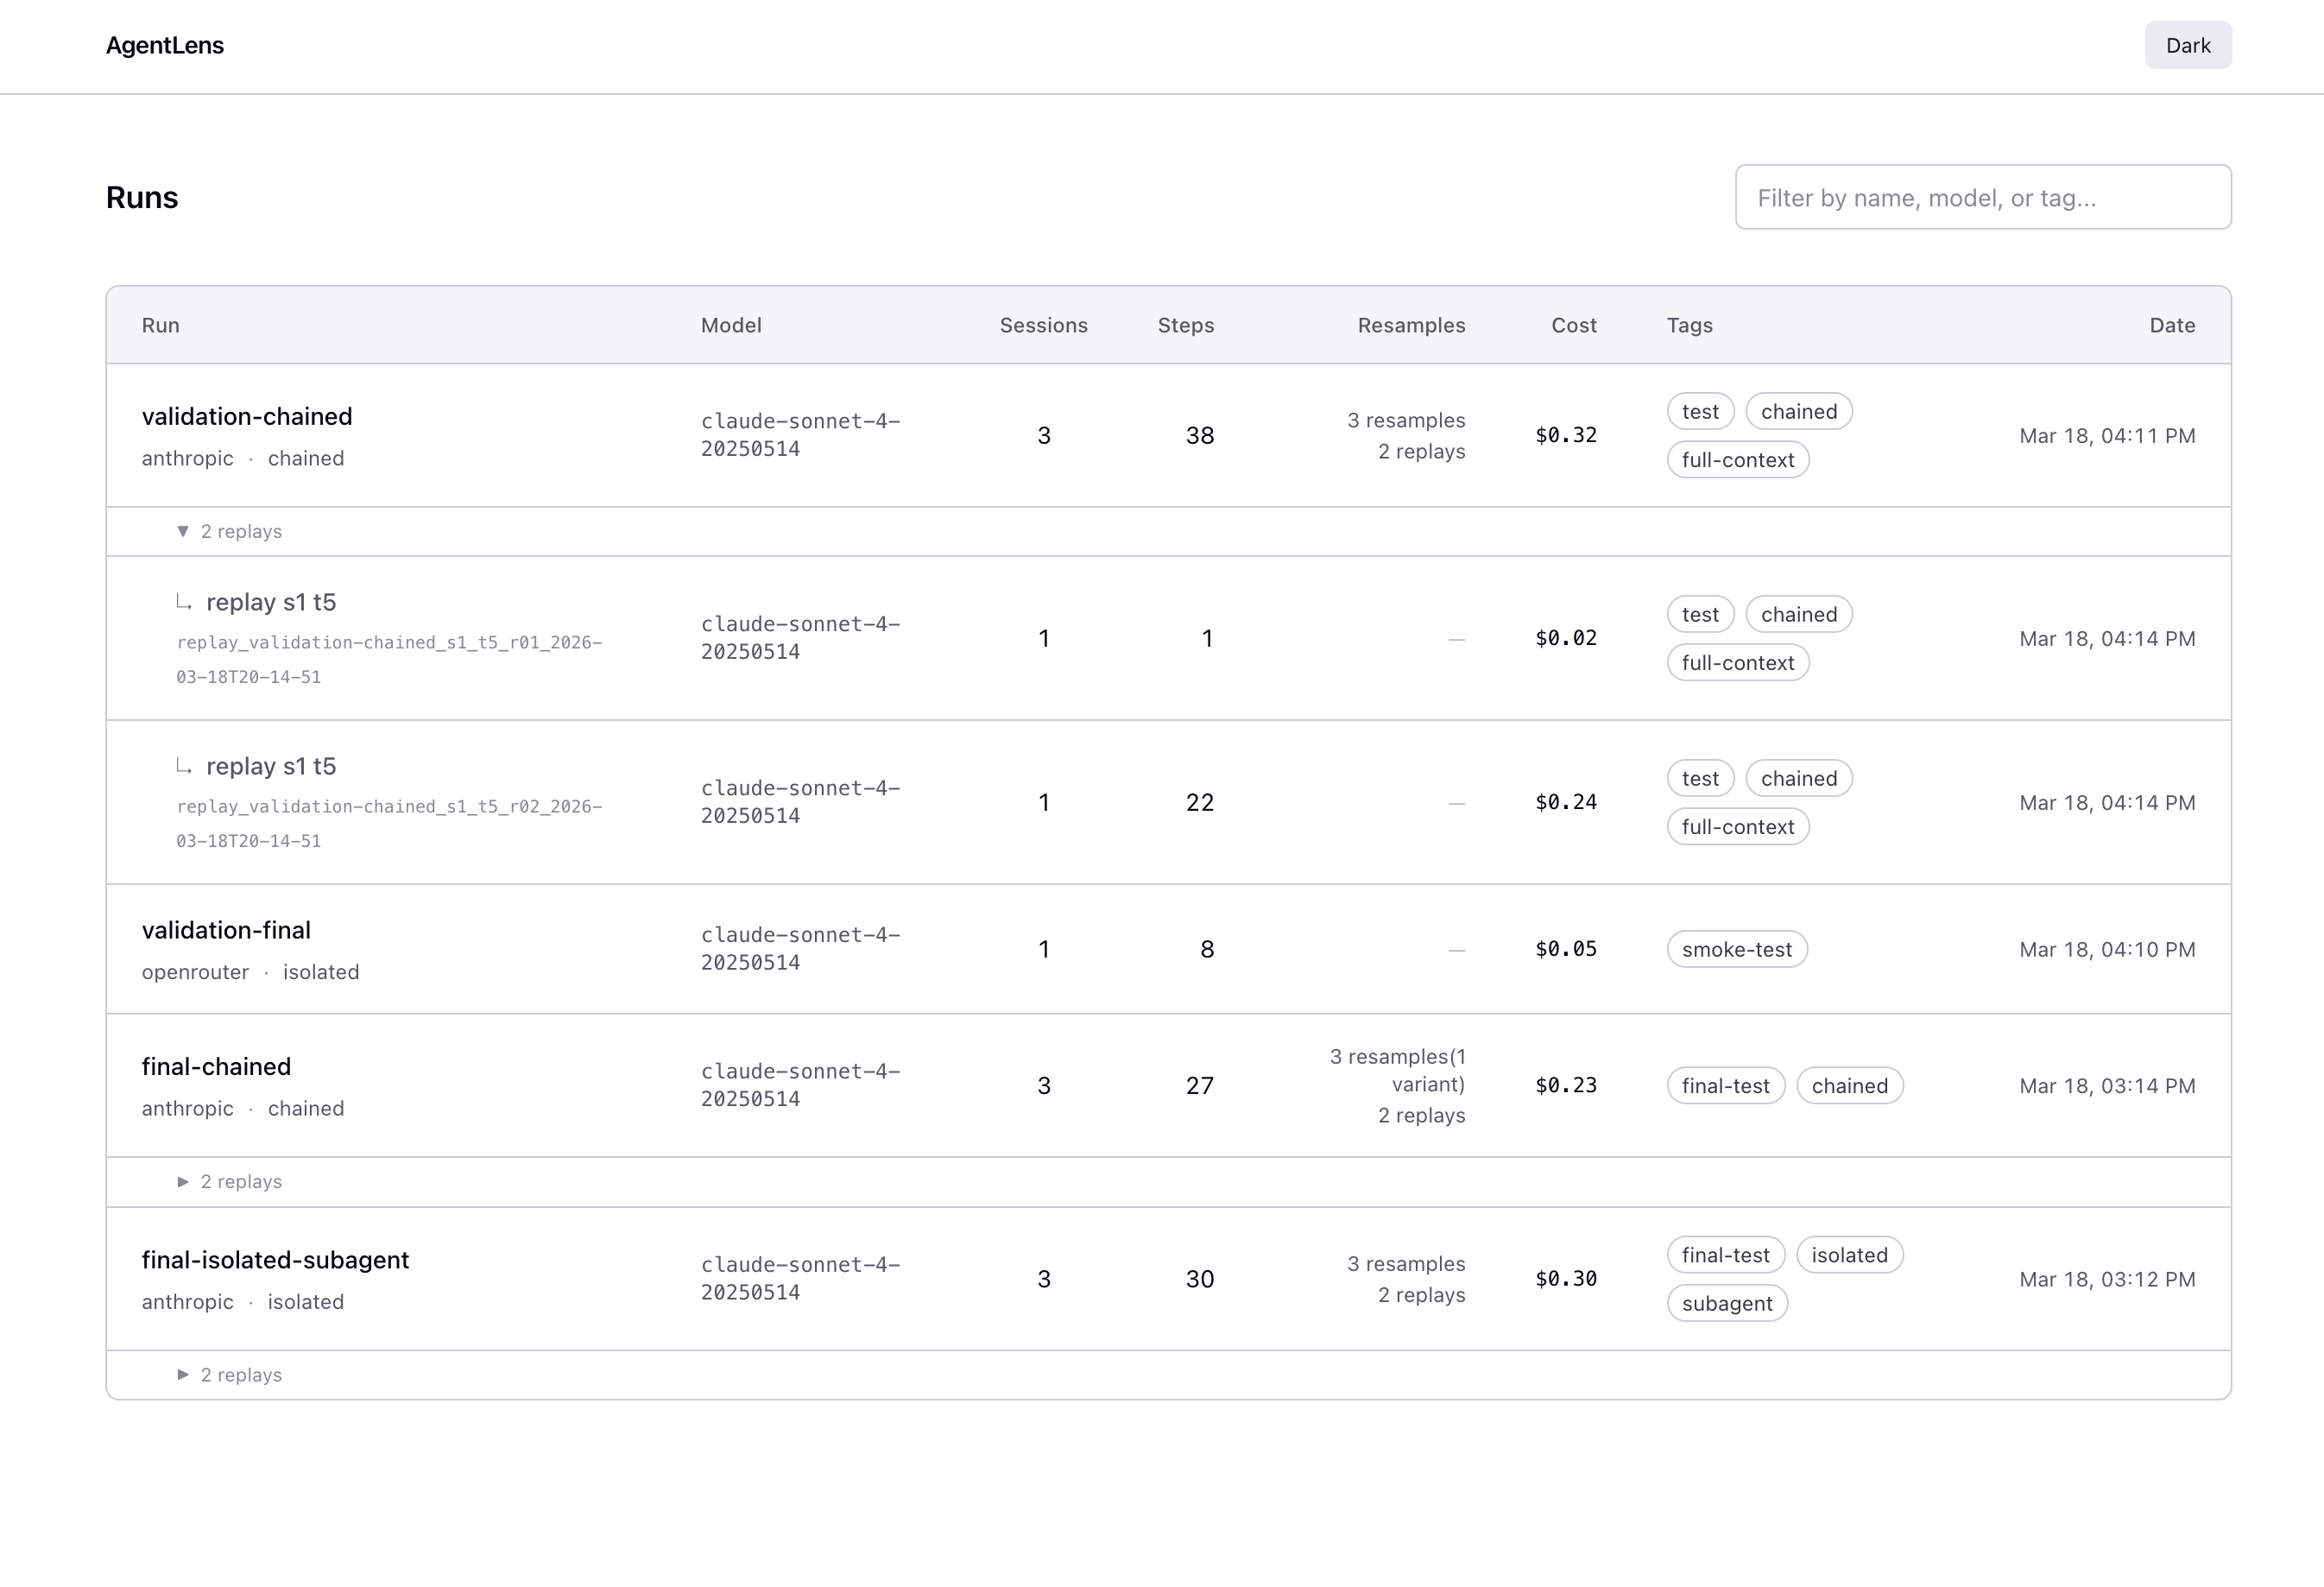The width and height of the screenshot is (2324, 1587).
Task: Expand replays under final-isolated-subagent
Action: tap(230, 1374)
